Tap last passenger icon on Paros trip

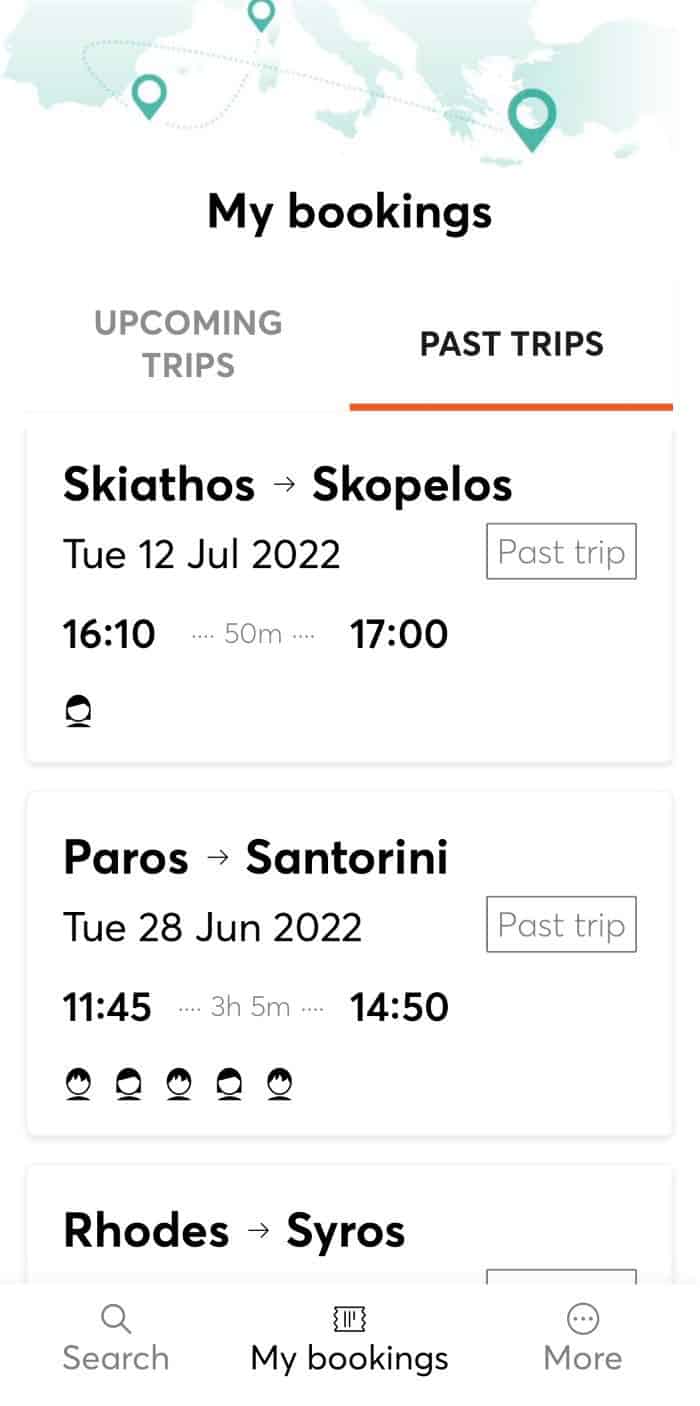[x=280, y=1084]
